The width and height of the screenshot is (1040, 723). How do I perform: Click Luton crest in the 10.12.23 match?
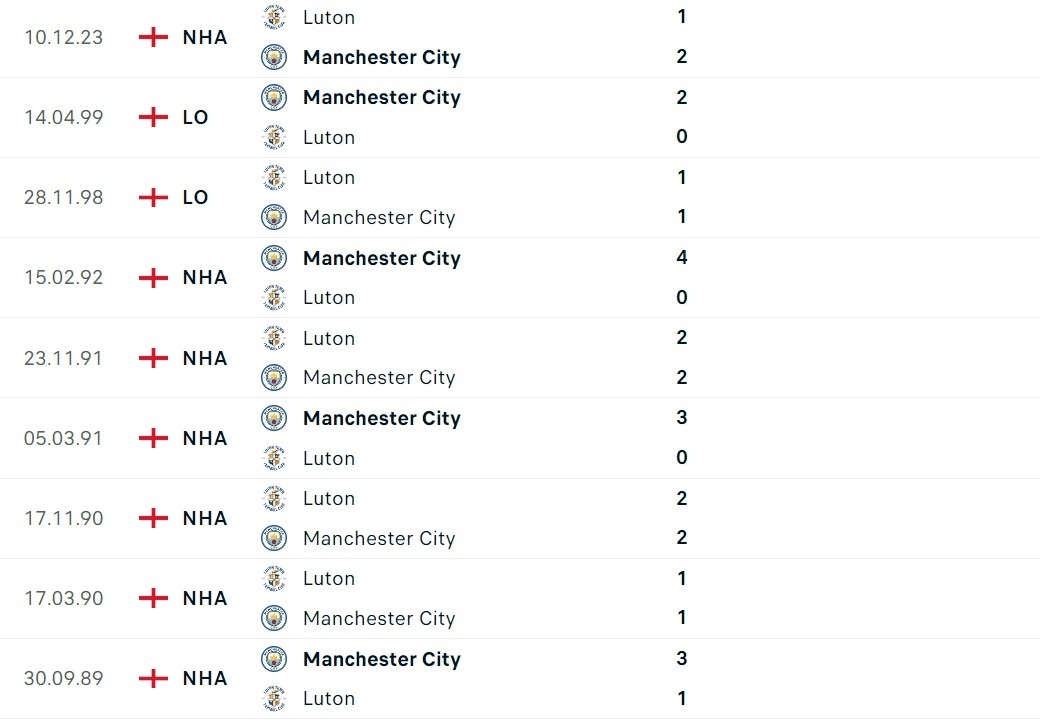click(273, 17)
